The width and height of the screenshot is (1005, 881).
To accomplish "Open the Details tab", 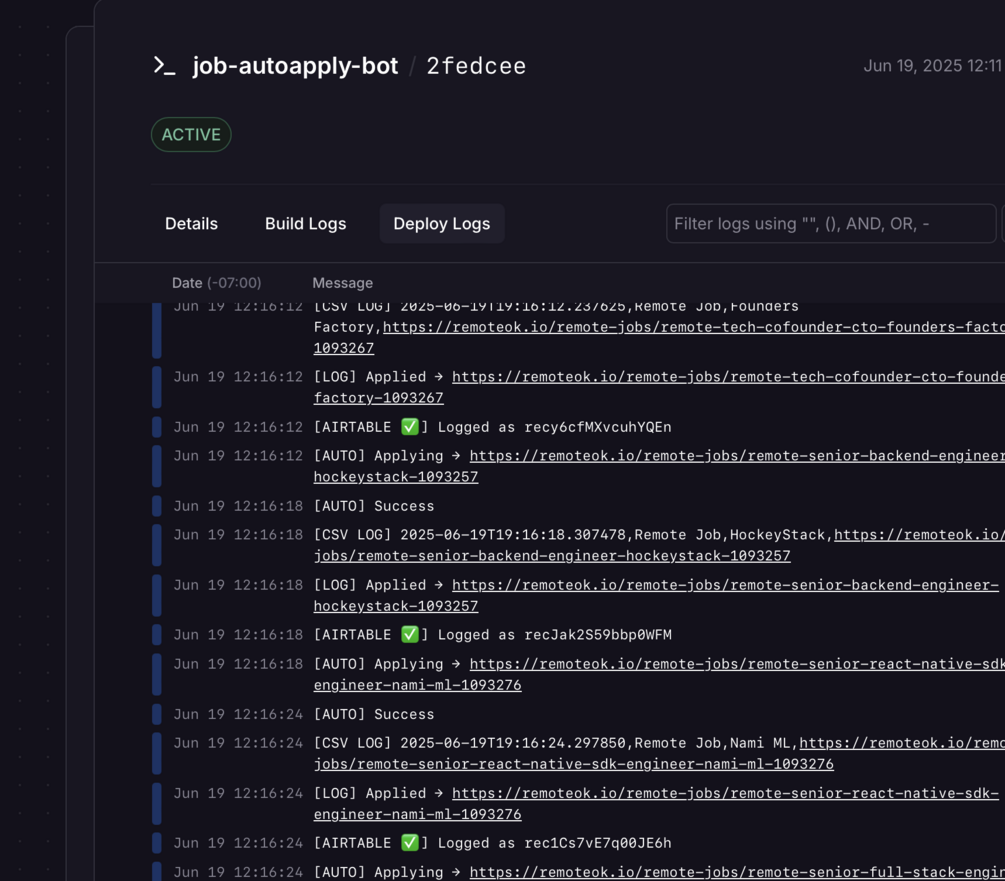I will [x=191, y=224].
